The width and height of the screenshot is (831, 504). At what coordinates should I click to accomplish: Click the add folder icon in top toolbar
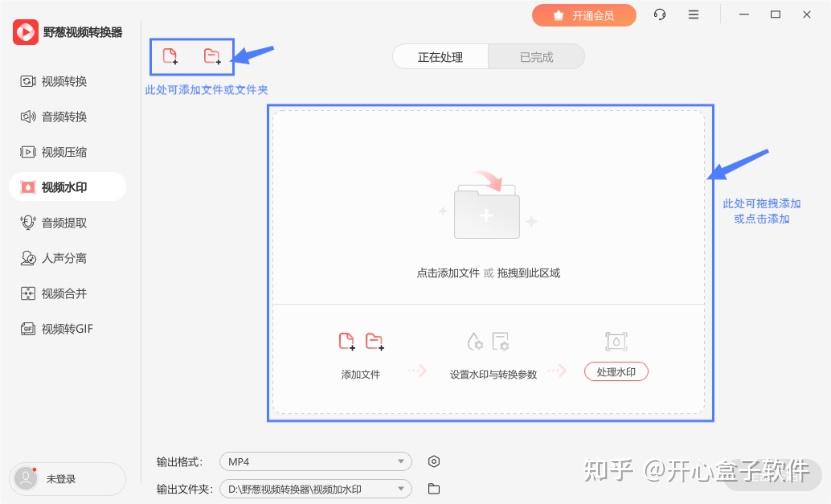[212, 56]
